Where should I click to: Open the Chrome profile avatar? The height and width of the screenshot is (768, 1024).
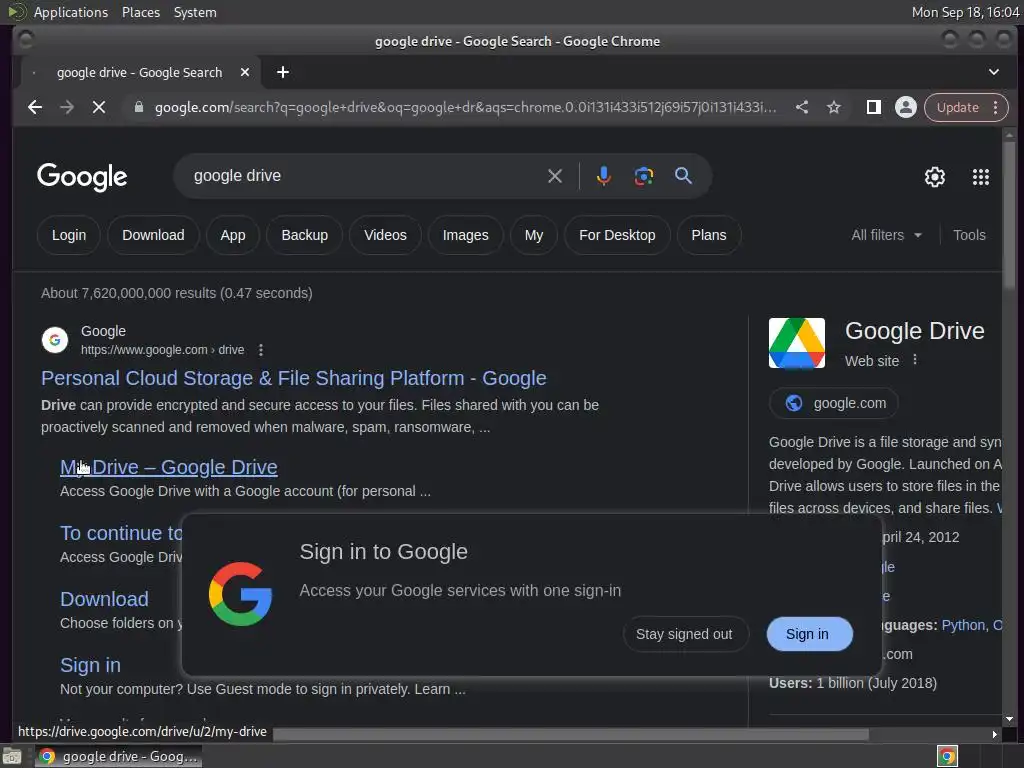(x=906, y=107)
